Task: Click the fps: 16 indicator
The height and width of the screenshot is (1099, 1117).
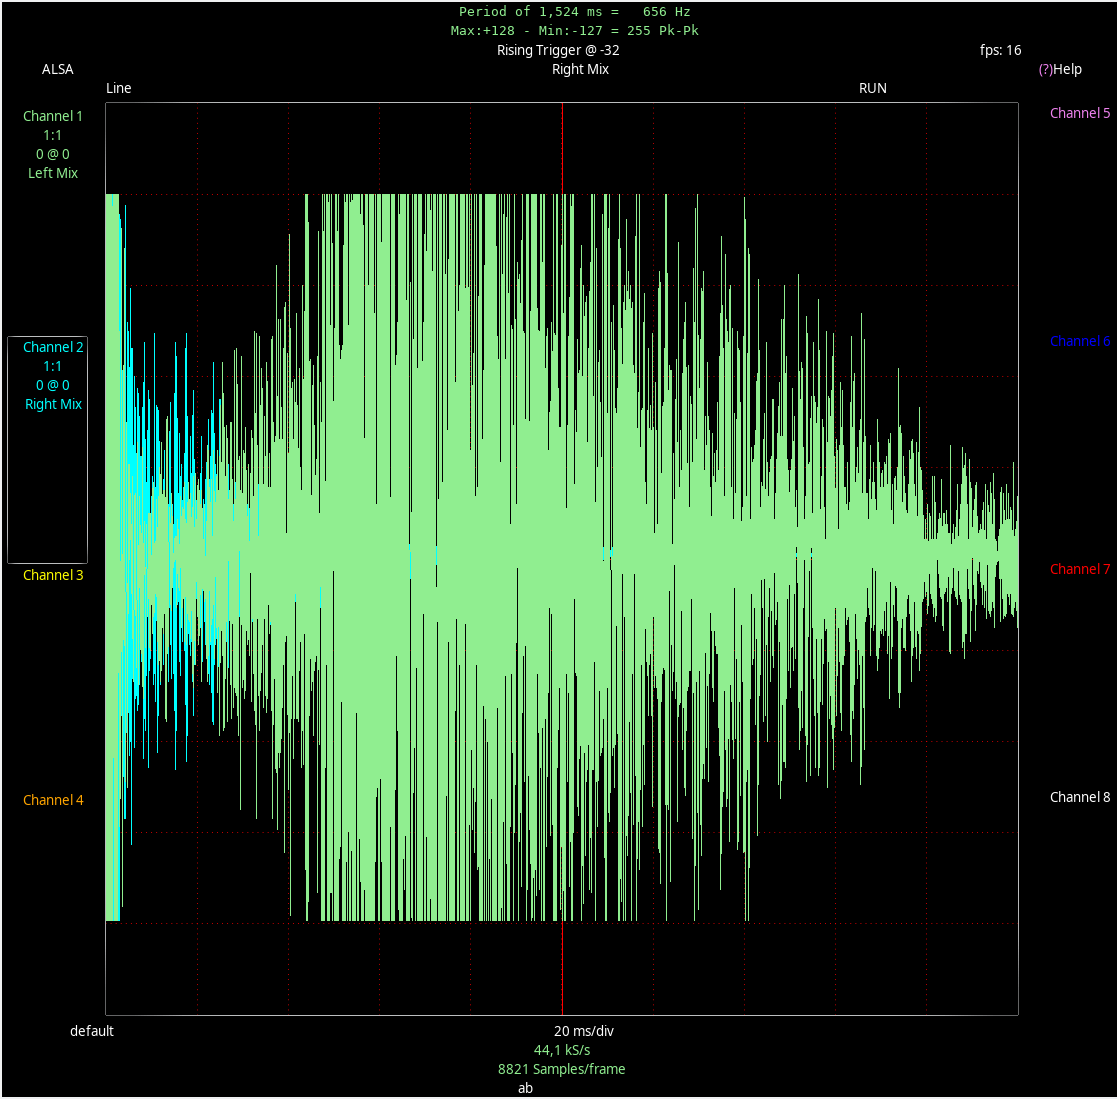Action: 1000,50
